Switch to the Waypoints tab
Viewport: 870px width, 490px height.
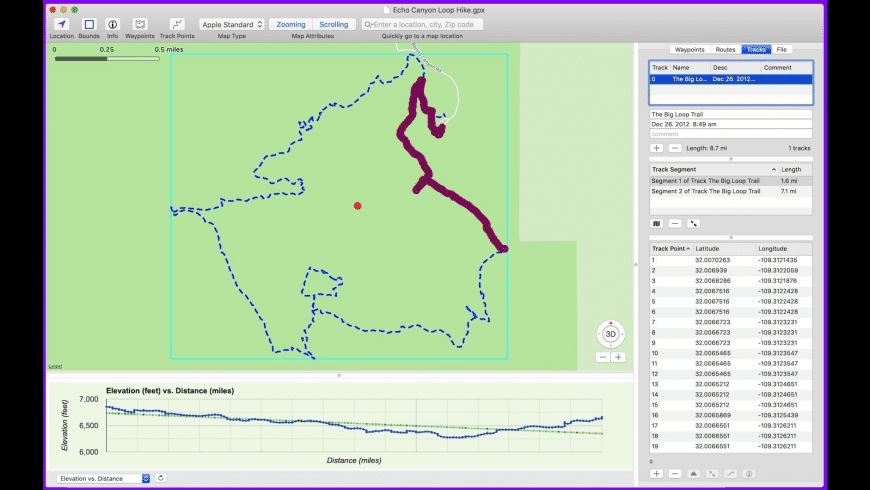[x=689, y=49]
